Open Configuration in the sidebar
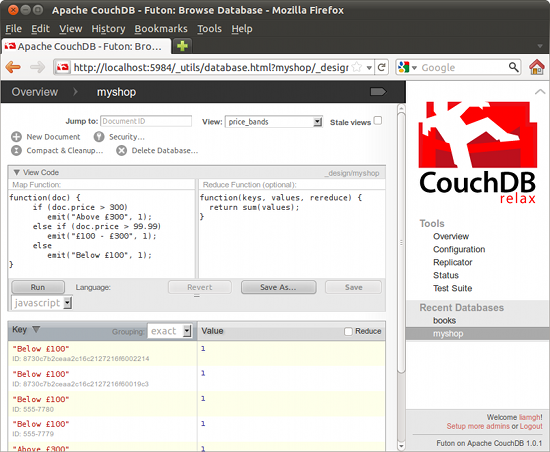Image resolution: width=550 pixels, height=452 pixels. coord(459,249)
